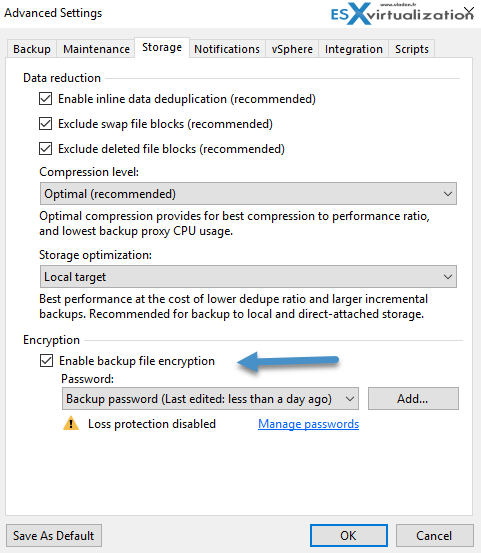The width and height of the screenshot is (481, 553).
Task: Open the Manage passwords link
Action: coord(309,424)
